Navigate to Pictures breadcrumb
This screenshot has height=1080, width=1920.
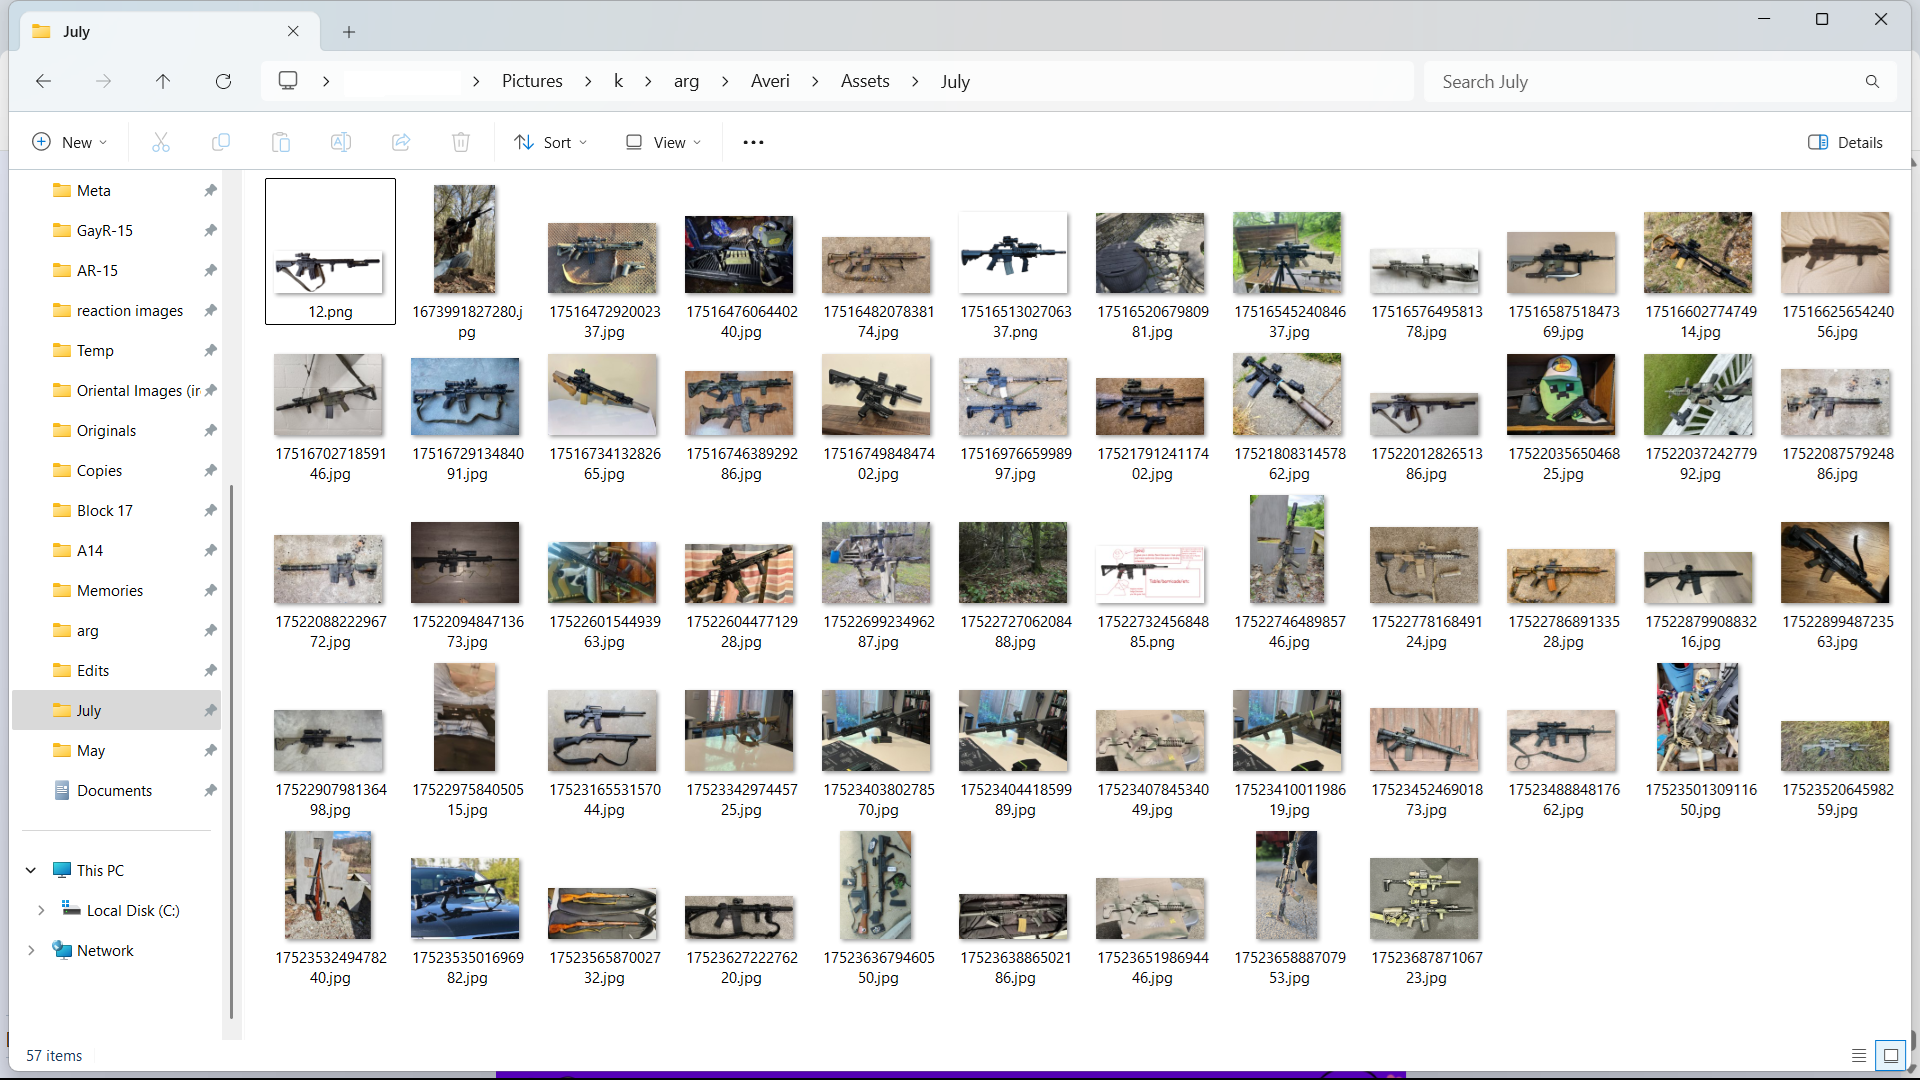pyautogui.click(x=532, y=81)
